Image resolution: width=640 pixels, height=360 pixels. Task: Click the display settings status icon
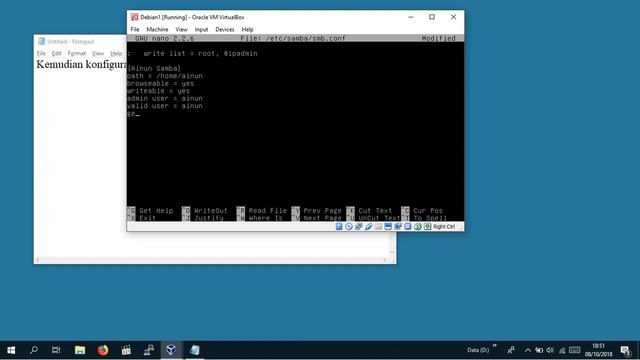388,227
